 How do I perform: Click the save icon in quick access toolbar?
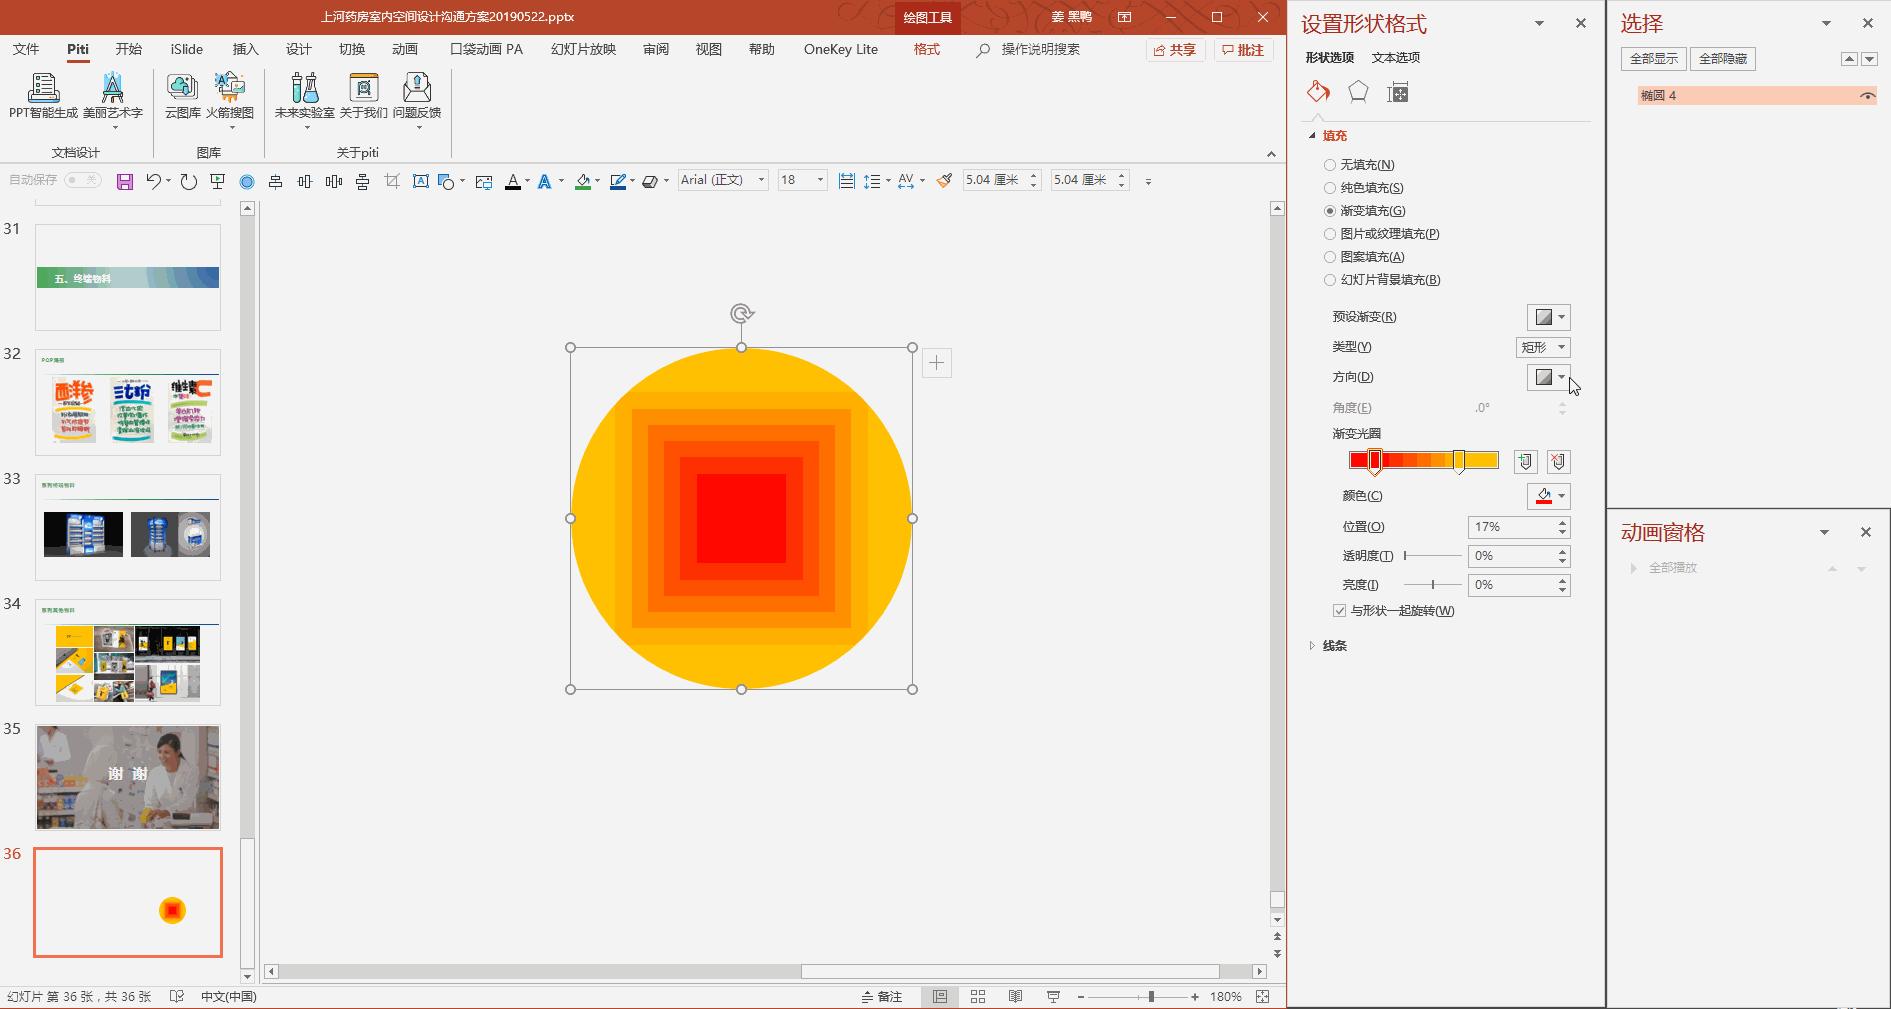pos(125,181)
